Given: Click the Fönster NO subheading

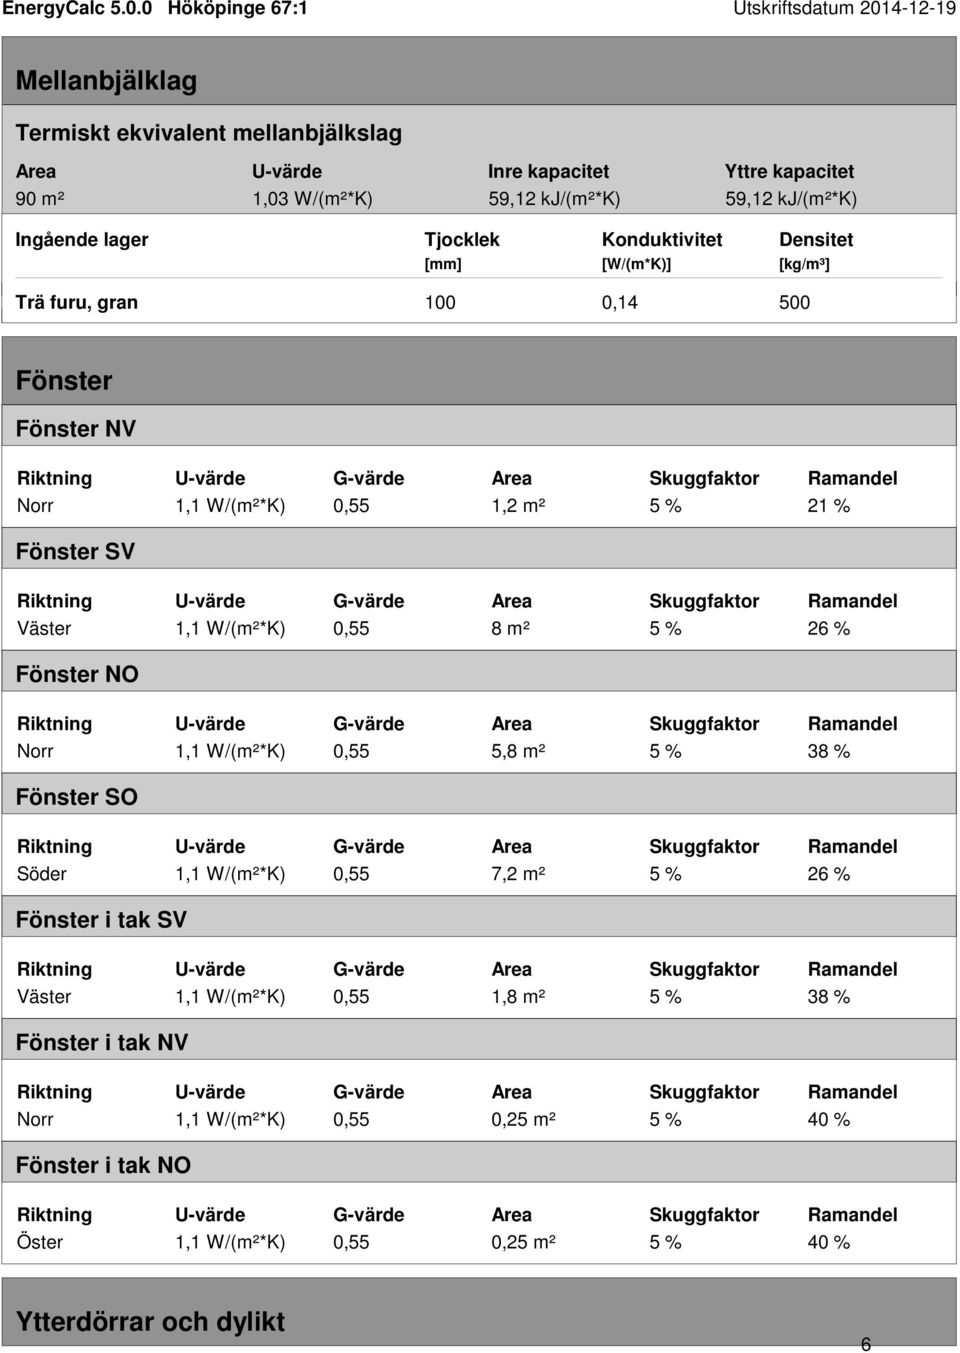Looking at the screenshot, I should tap(77, 674).
